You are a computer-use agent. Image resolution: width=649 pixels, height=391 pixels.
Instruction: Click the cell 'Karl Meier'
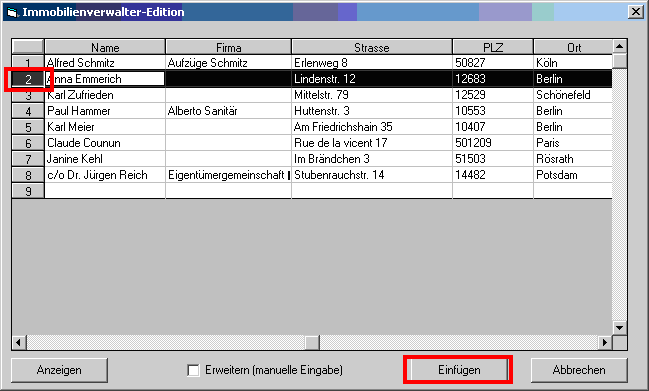click(105, 127)
